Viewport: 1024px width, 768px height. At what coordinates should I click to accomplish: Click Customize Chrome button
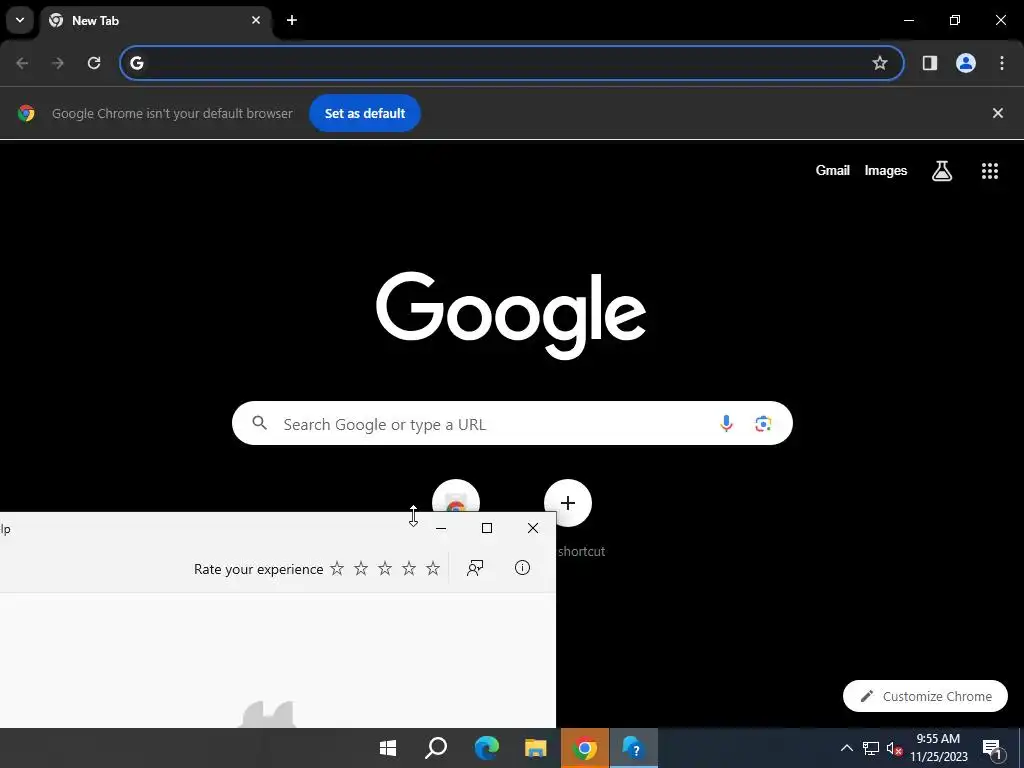pos(925,696)
